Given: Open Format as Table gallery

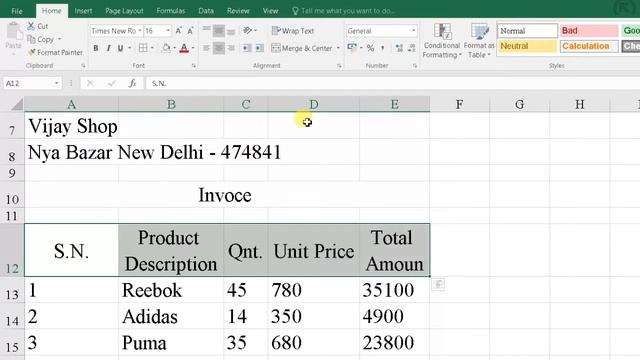Looking at the screenshot, I should pos(479,40).
